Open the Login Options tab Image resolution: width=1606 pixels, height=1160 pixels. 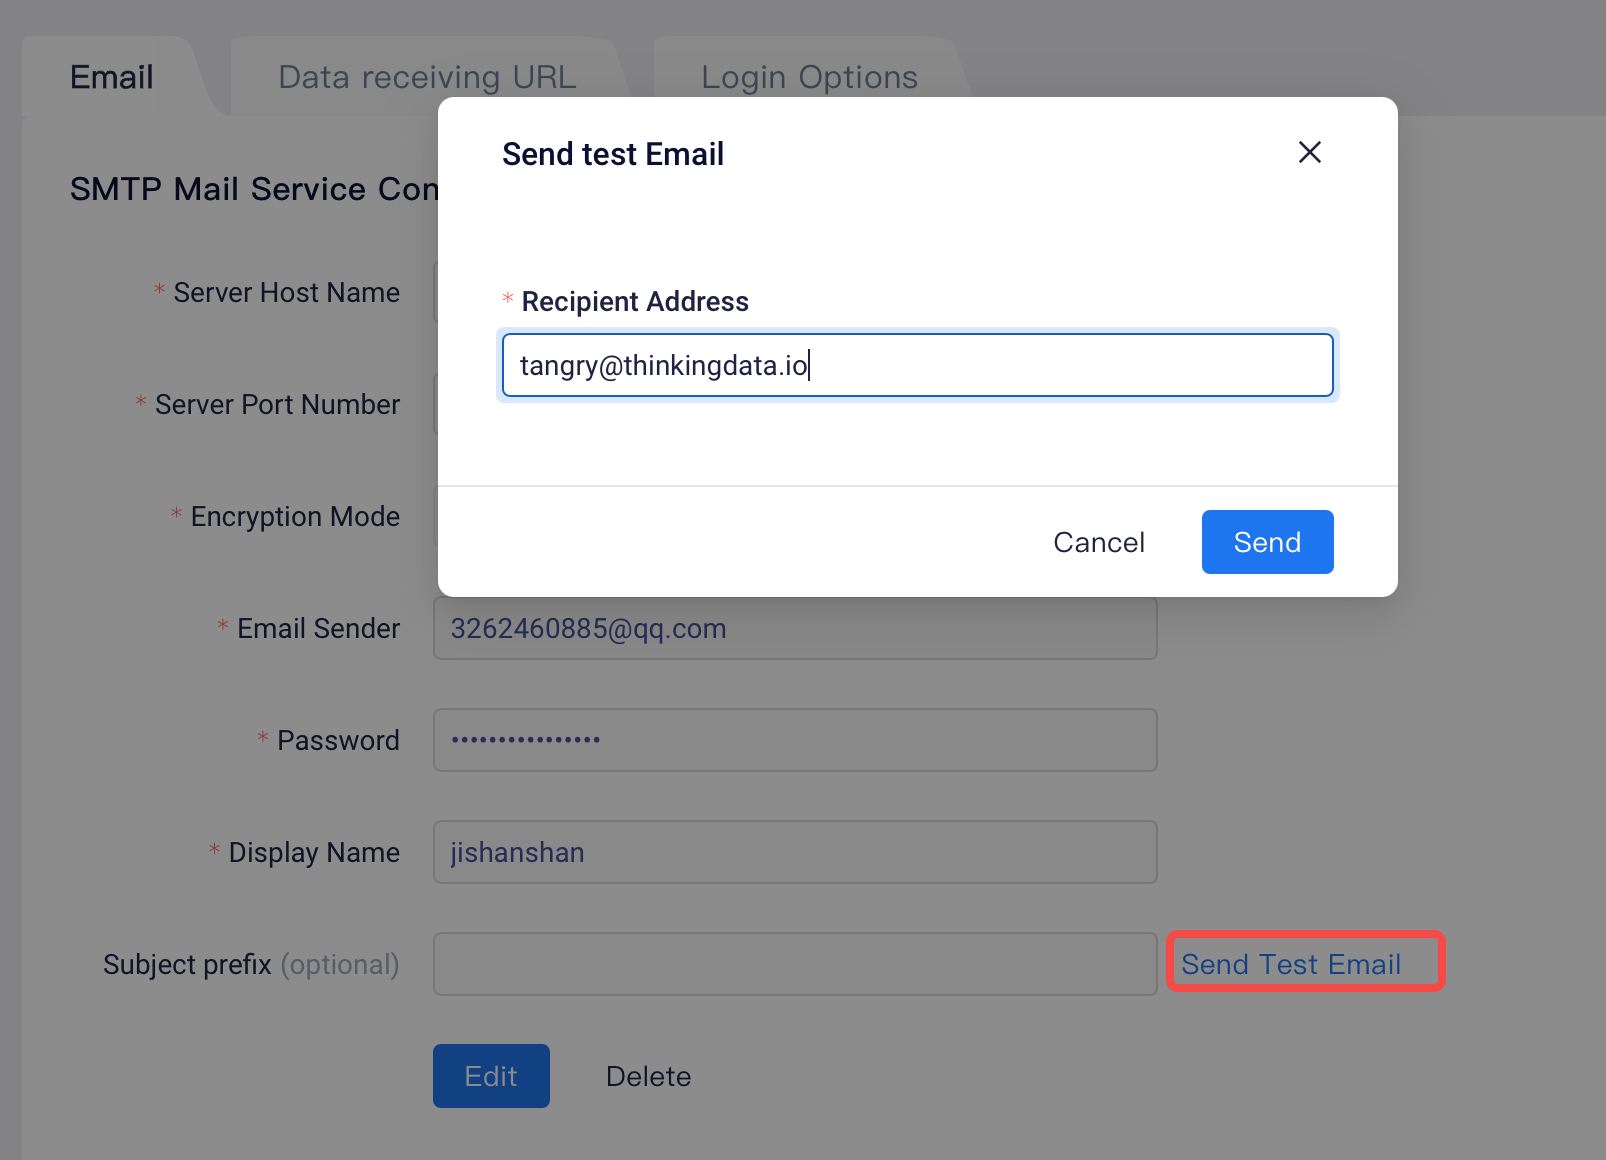pyautogui.click(x=809, y=77)
